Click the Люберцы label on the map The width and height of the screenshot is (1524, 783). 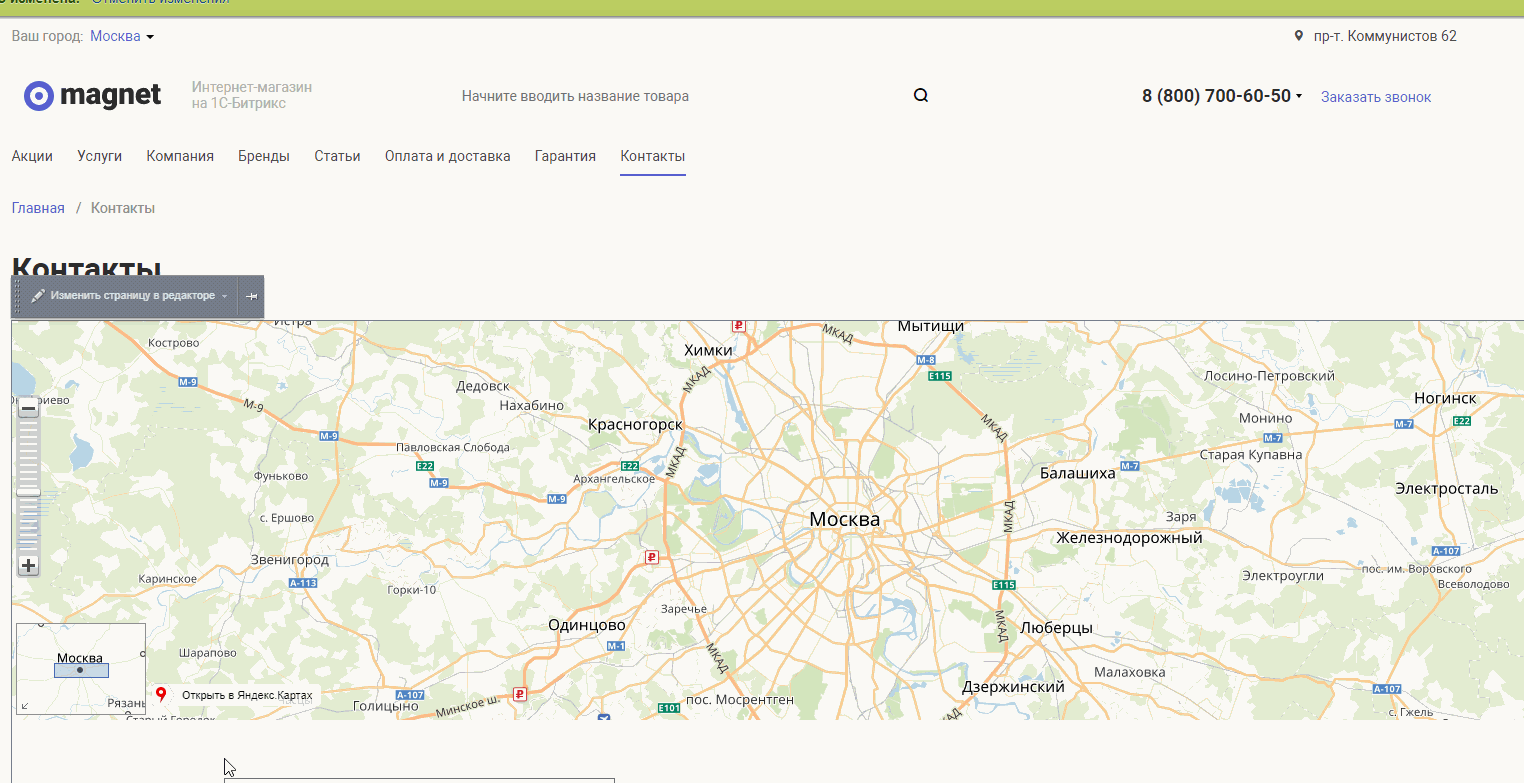(x=1057, y=628)
